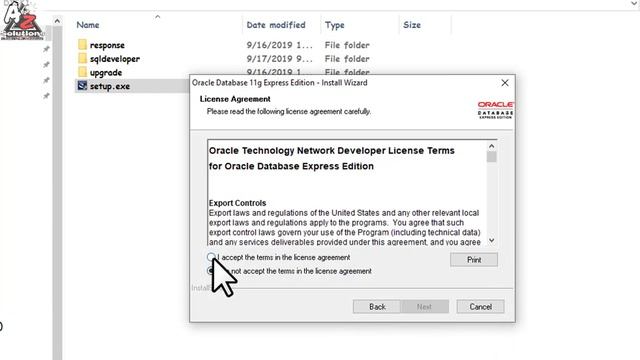
Task: Sort by Name column header
Action: 88,25
